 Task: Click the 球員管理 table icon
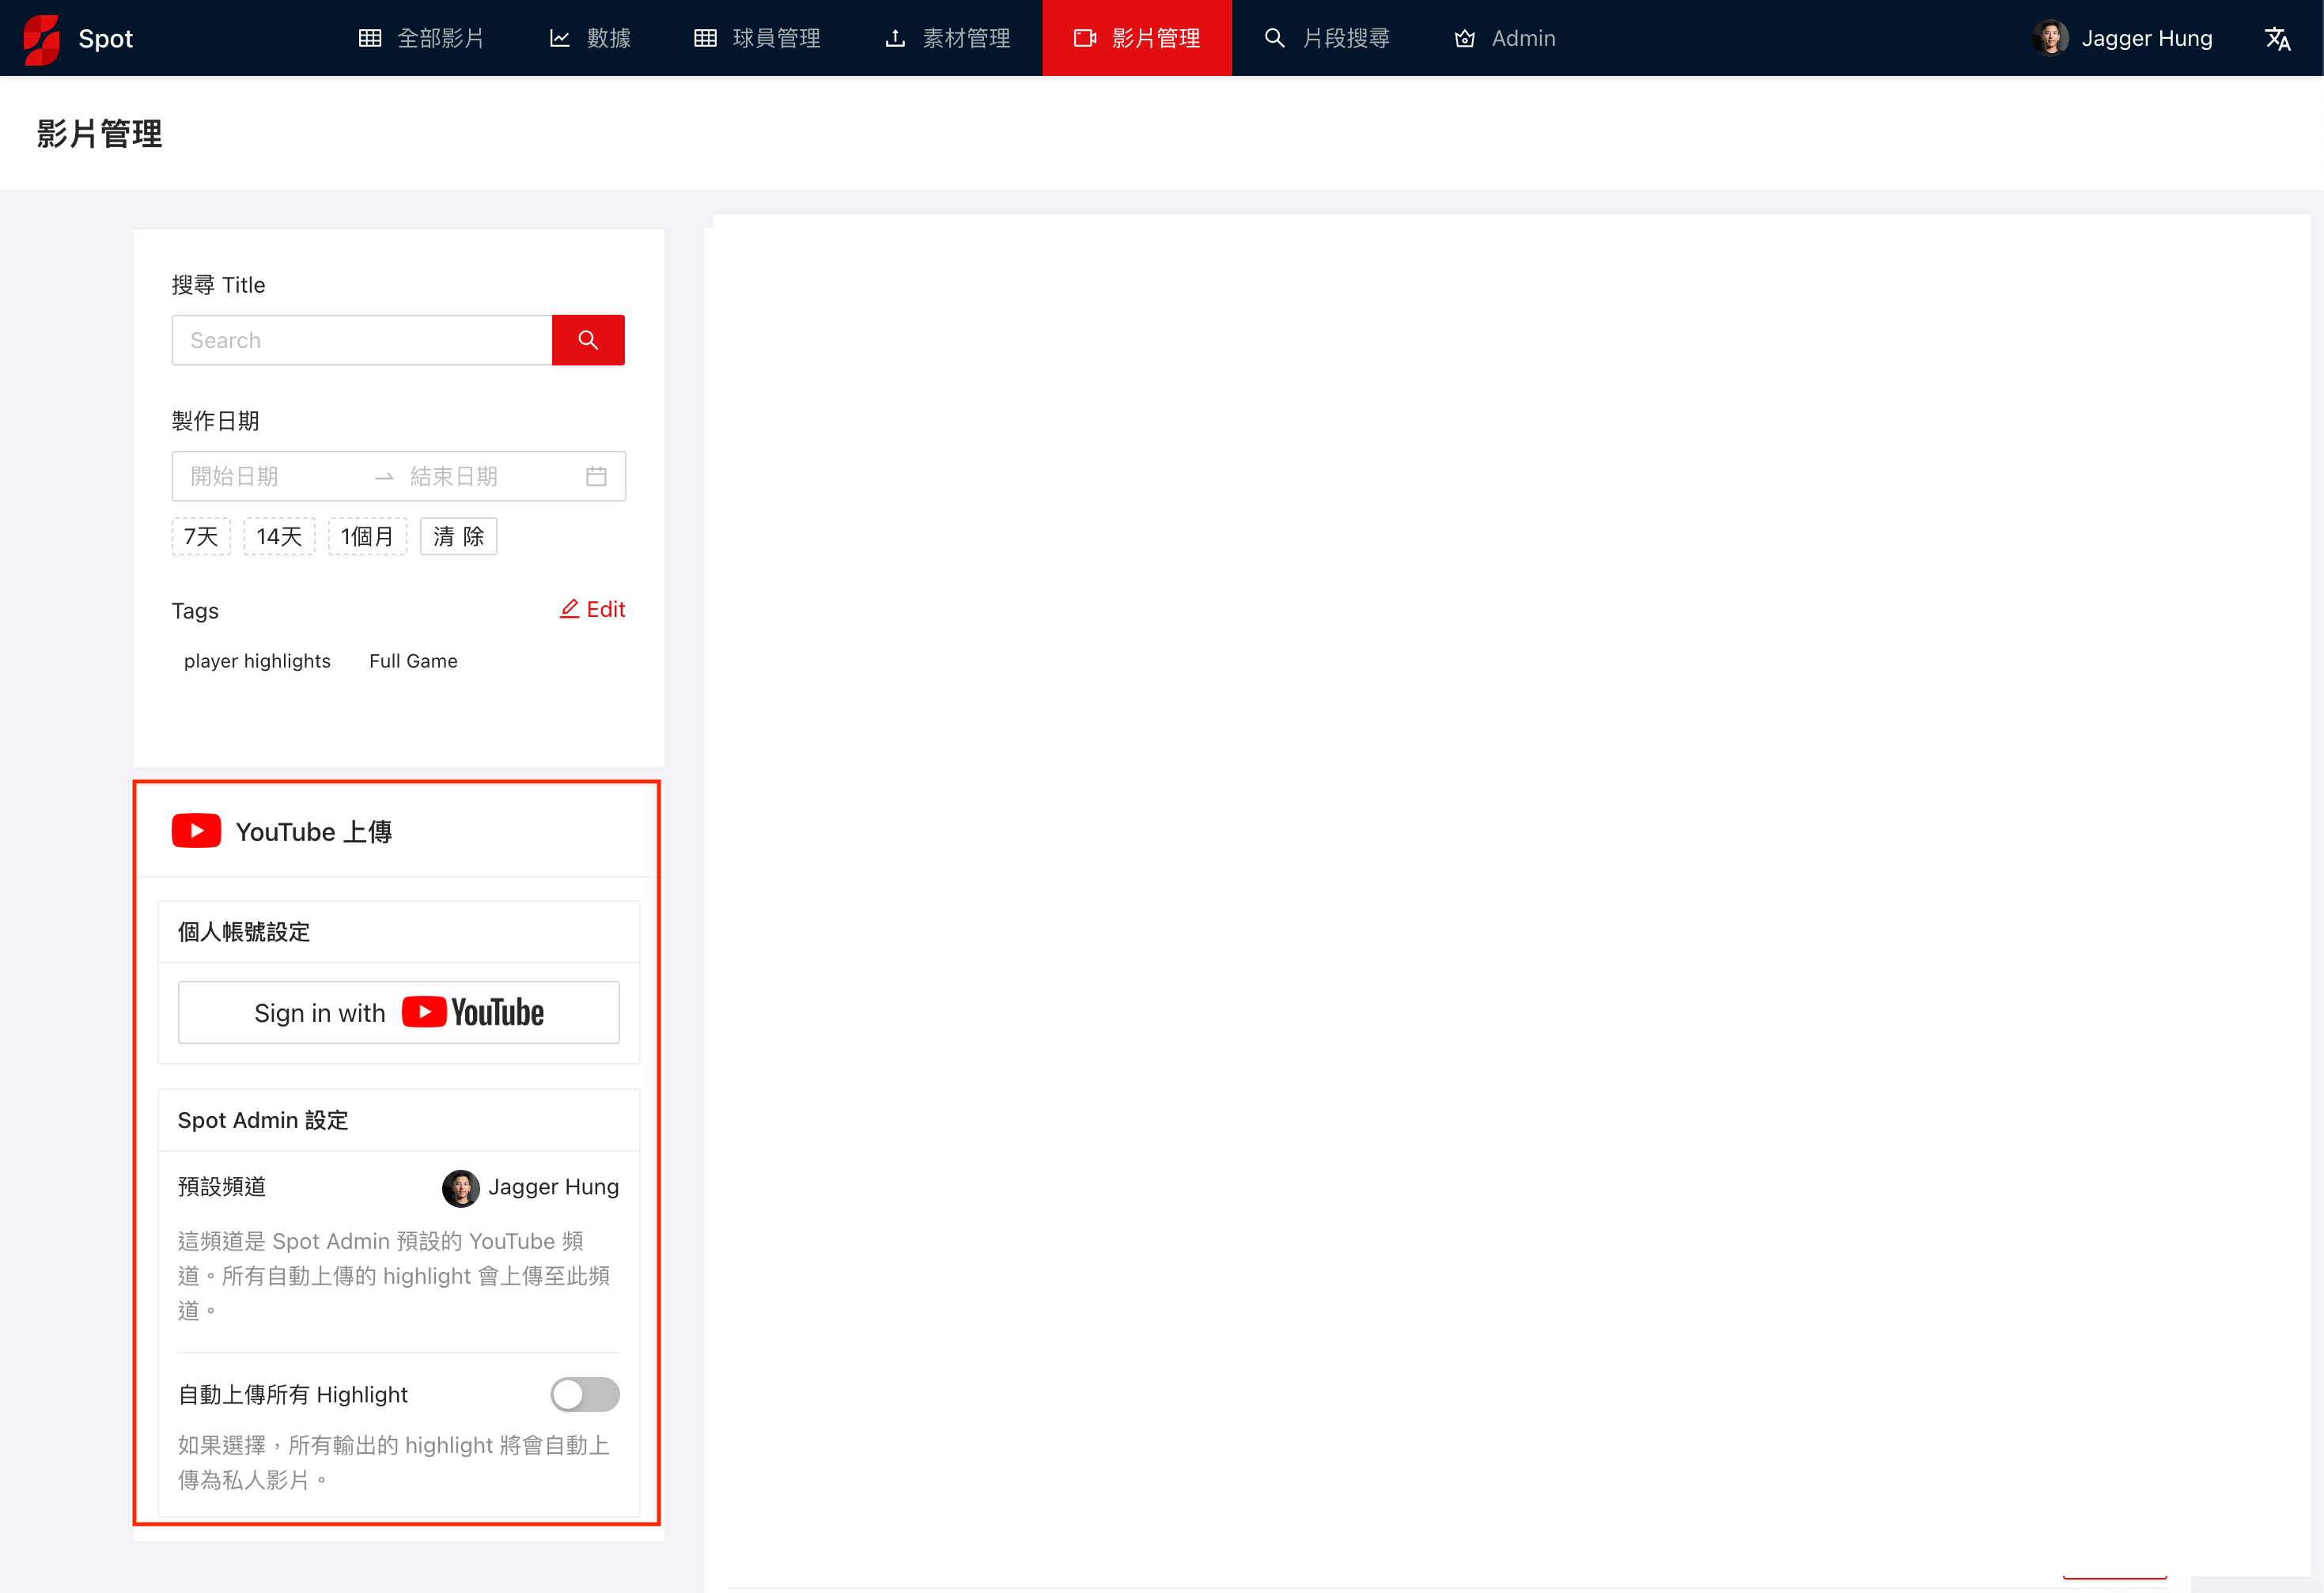[x=705, y=38]
